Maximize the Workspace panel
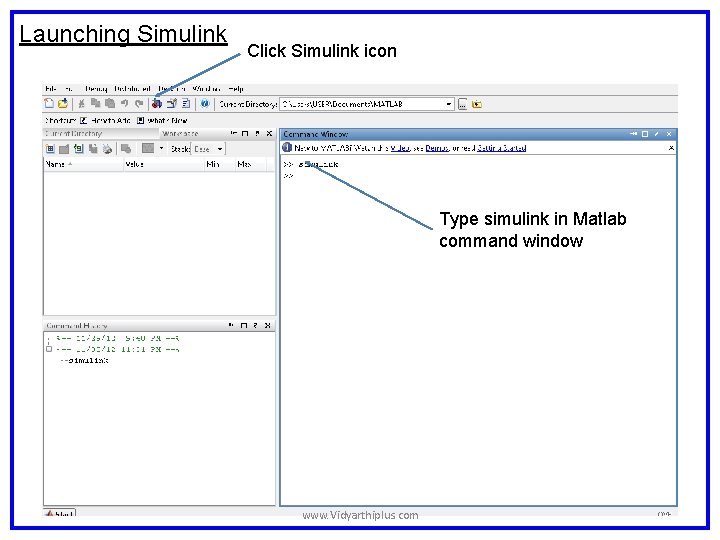 pyautogui.click(x=245, y=134)
